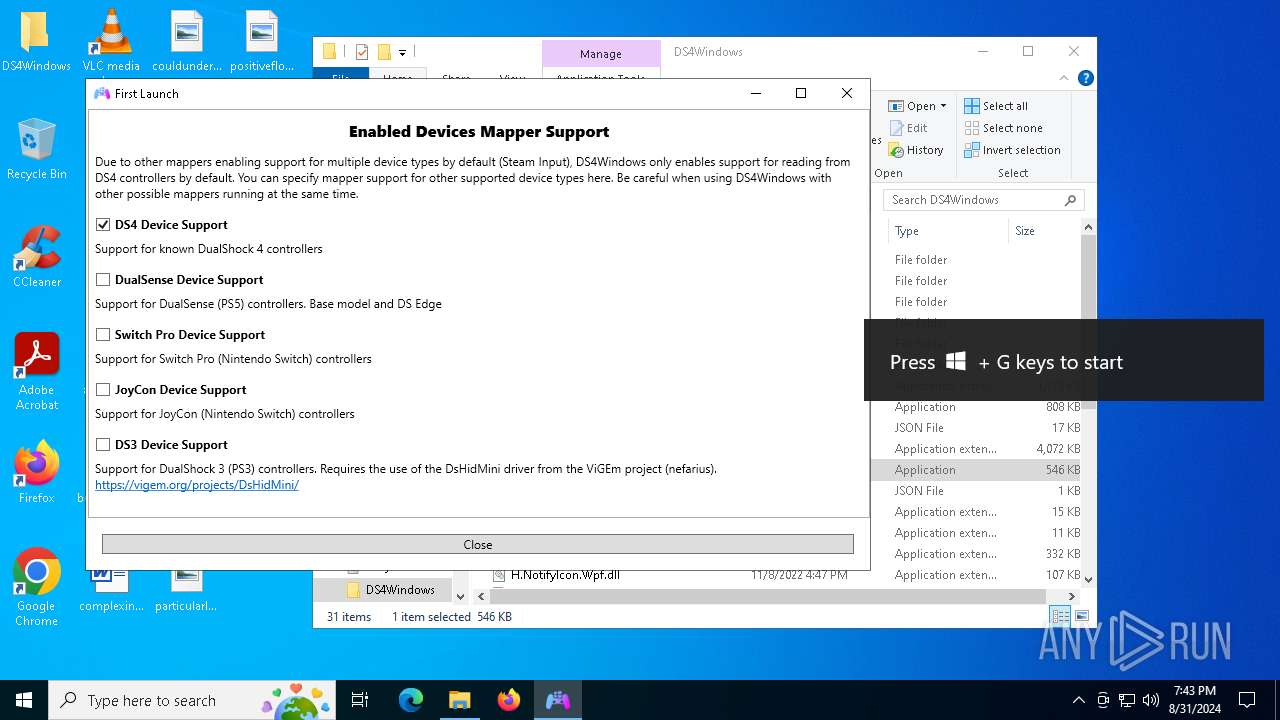Screen dimensions: 1280x720
Task: Select the couldunder image file on desktop
Action: click(x=187, y=43)
